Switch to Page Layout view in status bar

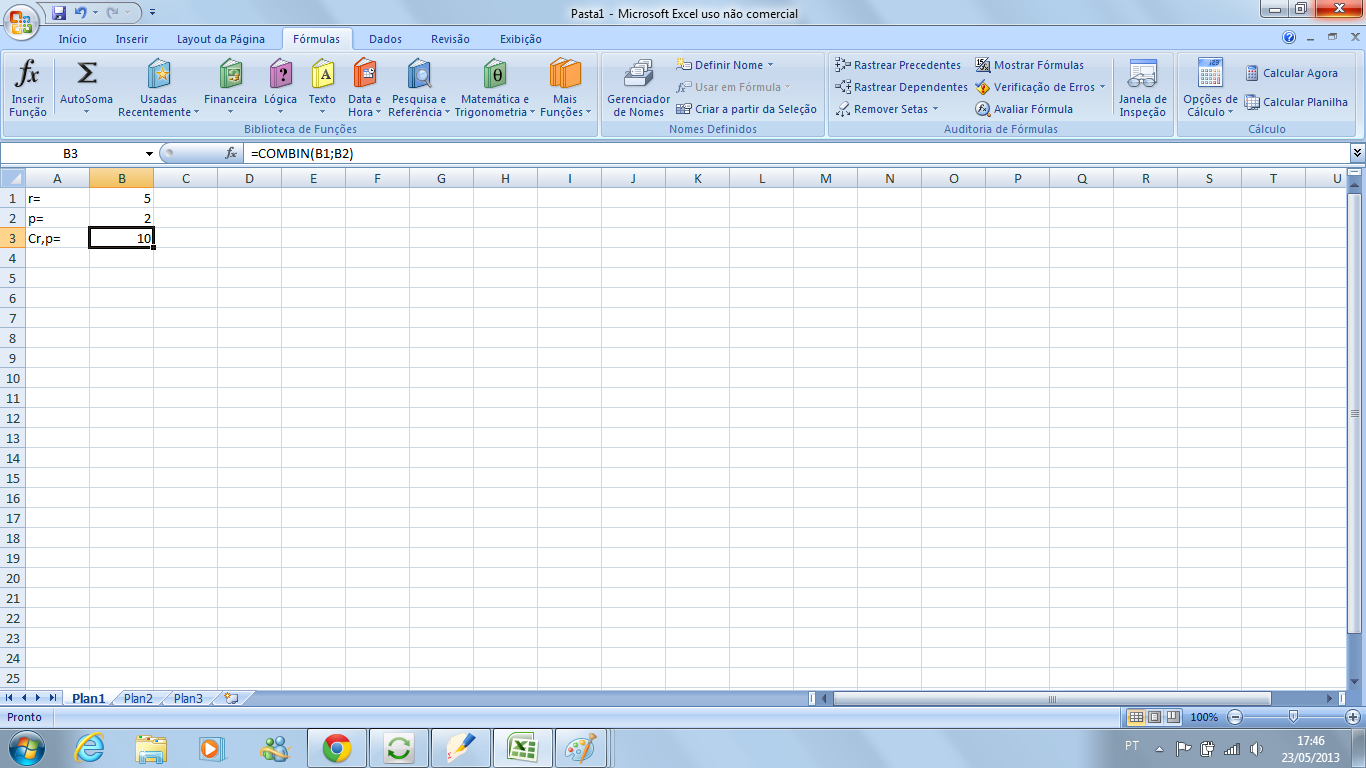coord(1154,717)
